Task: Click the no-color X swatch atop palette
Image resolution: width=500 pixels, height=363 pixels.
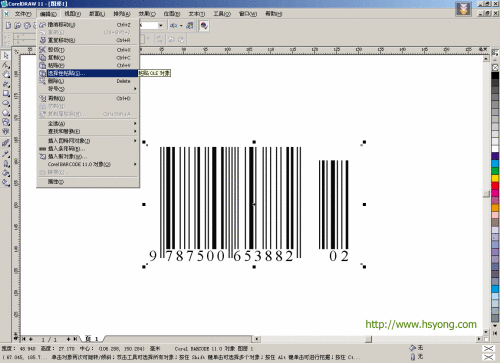Action: click(495, 68)
